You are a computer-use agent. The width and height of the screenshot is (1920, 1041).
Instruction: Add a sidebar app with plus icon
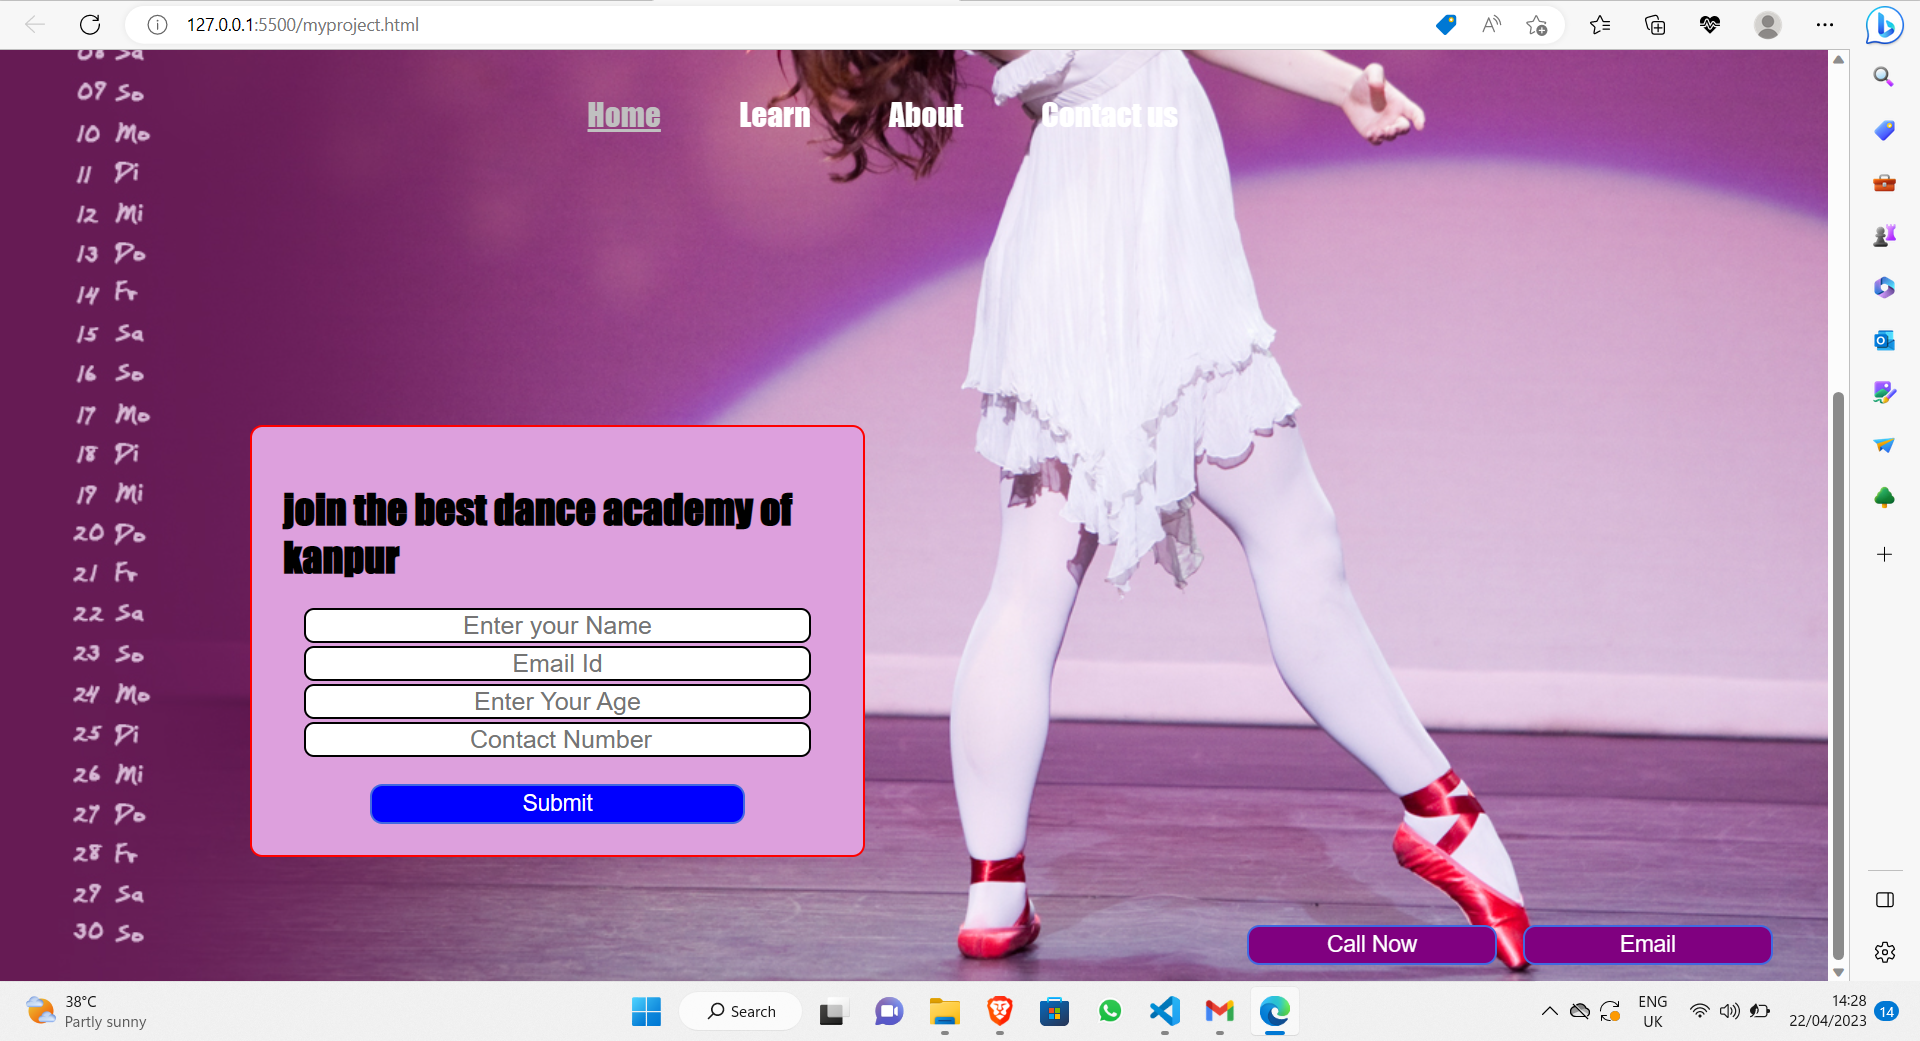(1884, 554)
